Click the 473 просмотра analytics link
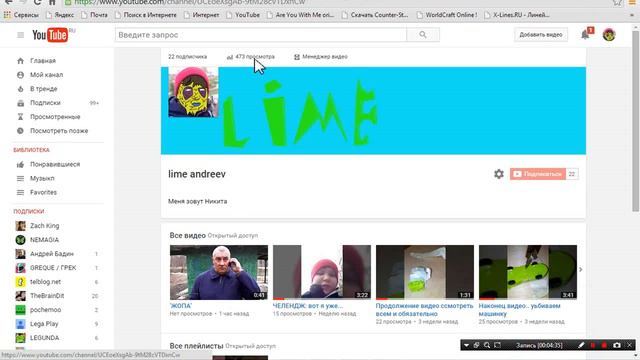This screenshot has width=640, height=360. click(251, 57)
